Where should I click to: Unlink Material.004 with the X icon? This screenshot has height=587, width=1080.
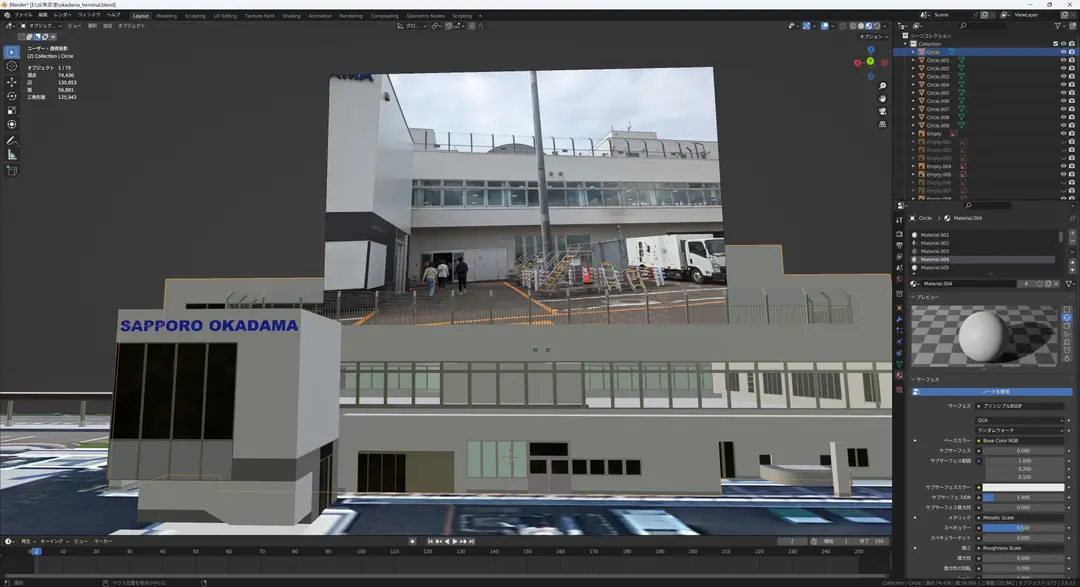pos(1056,283)
